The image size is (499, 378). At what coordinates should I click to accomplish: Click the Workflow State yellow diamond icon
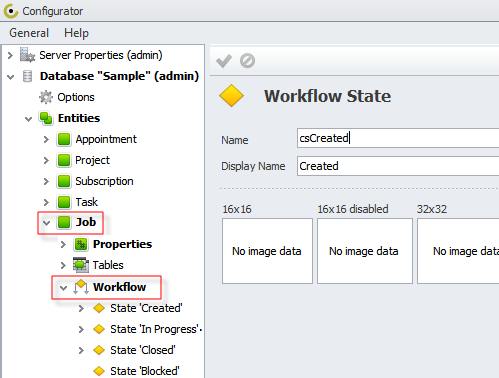pos(231,96)
